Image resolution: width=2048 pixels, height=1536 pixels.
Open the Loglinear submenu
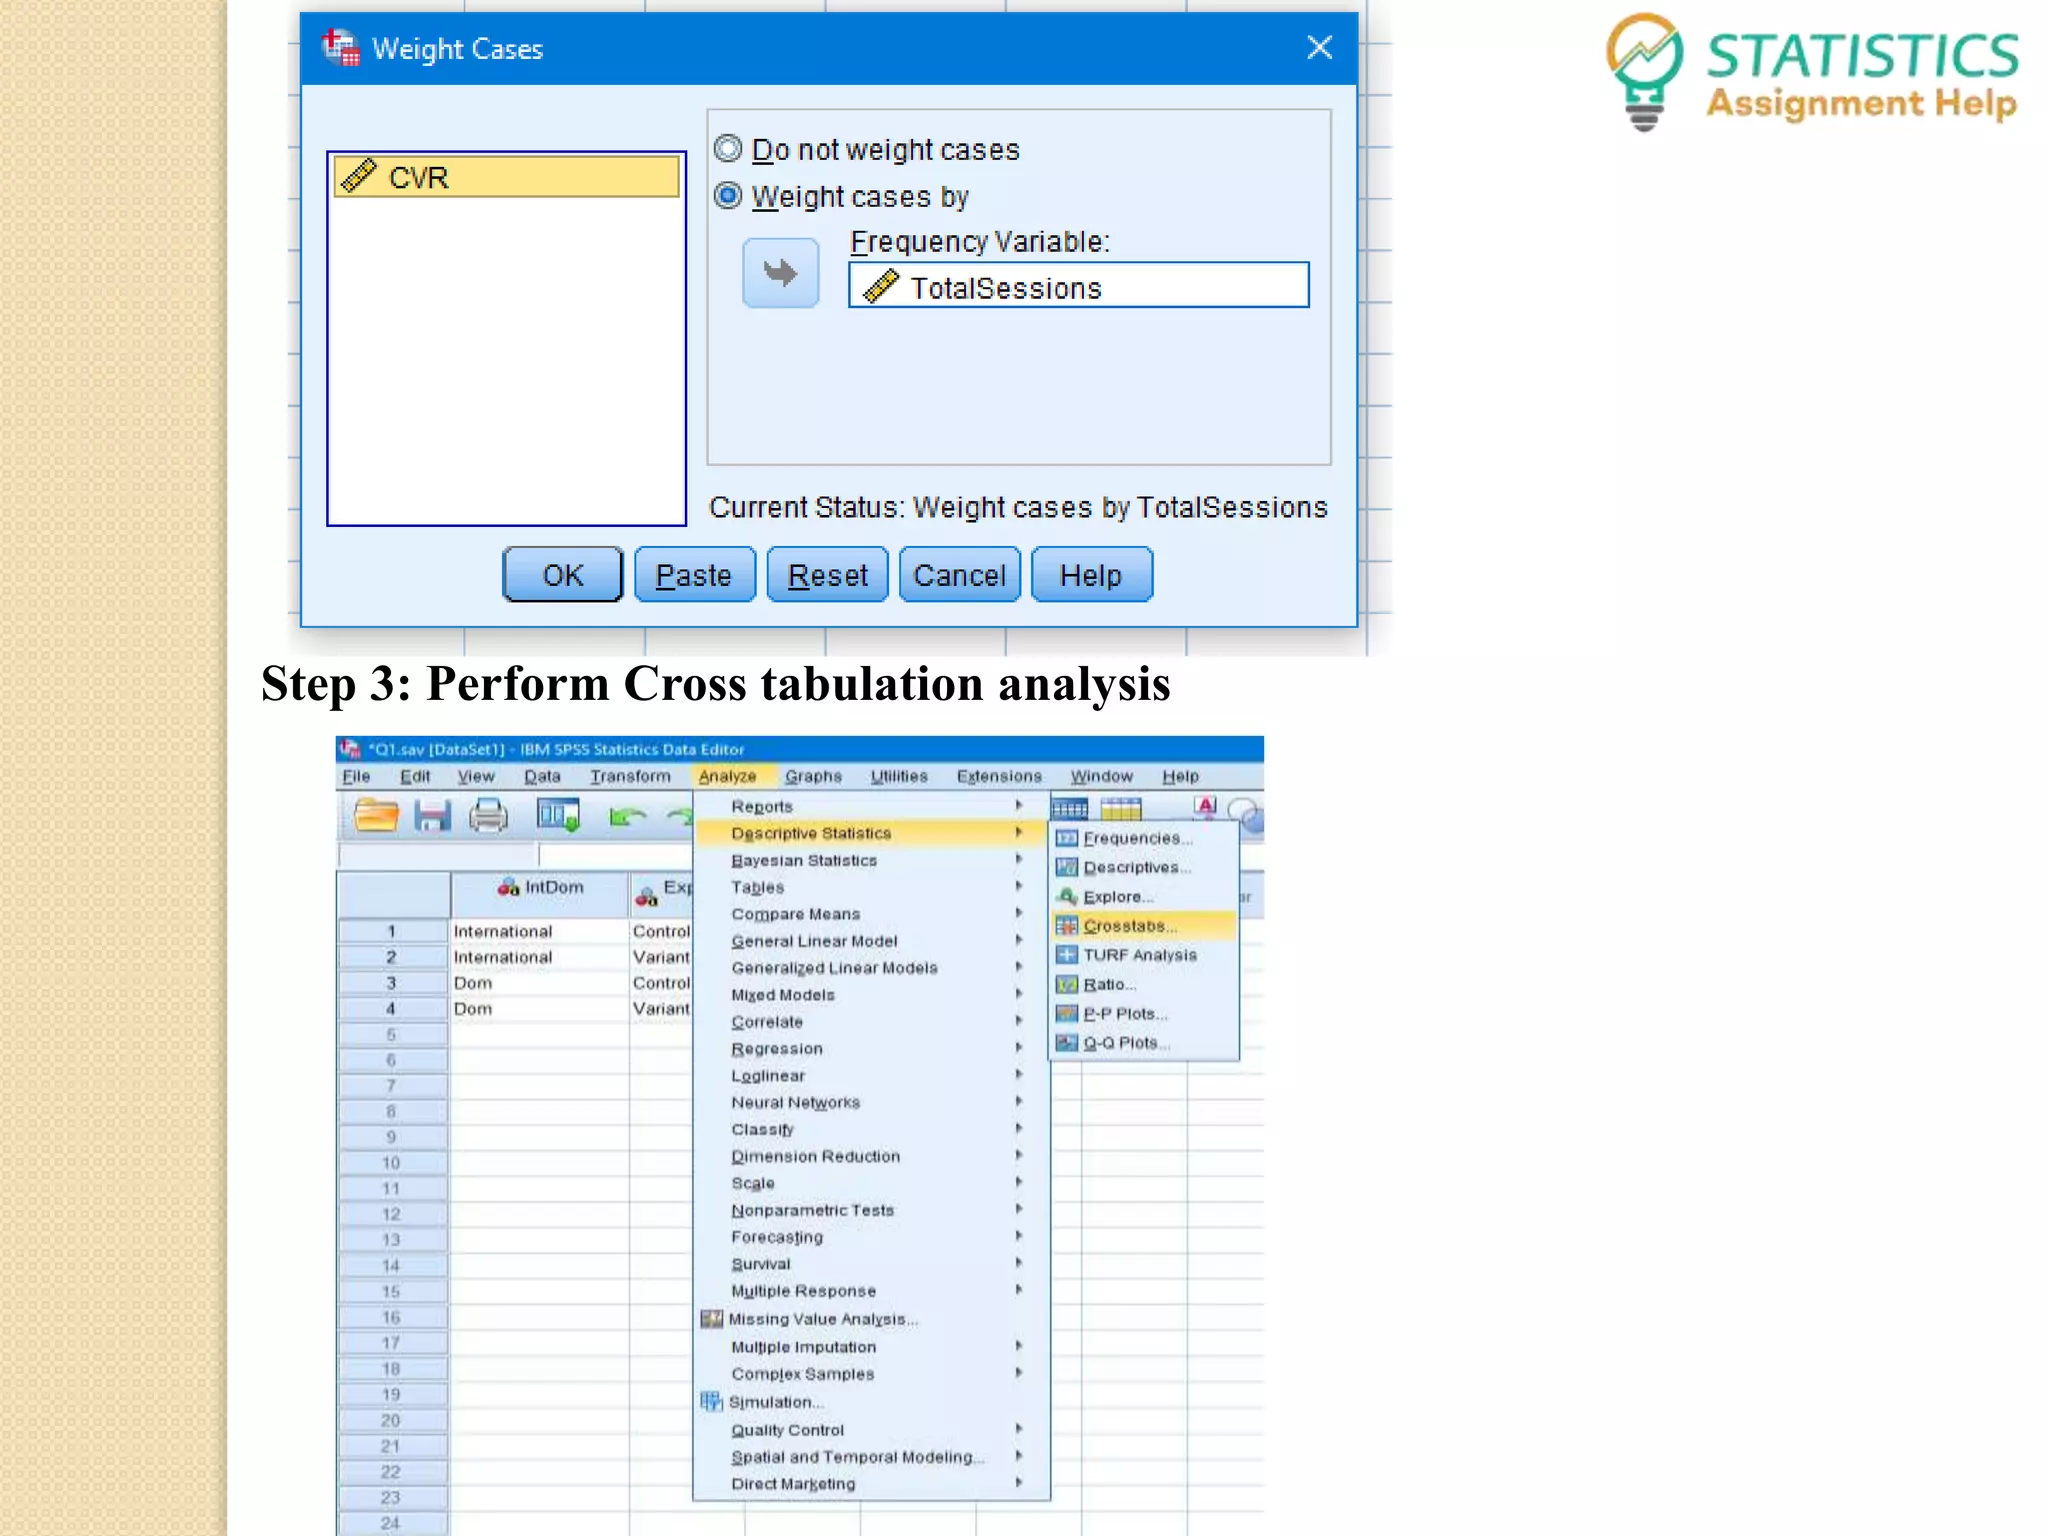pos(870,1076)
